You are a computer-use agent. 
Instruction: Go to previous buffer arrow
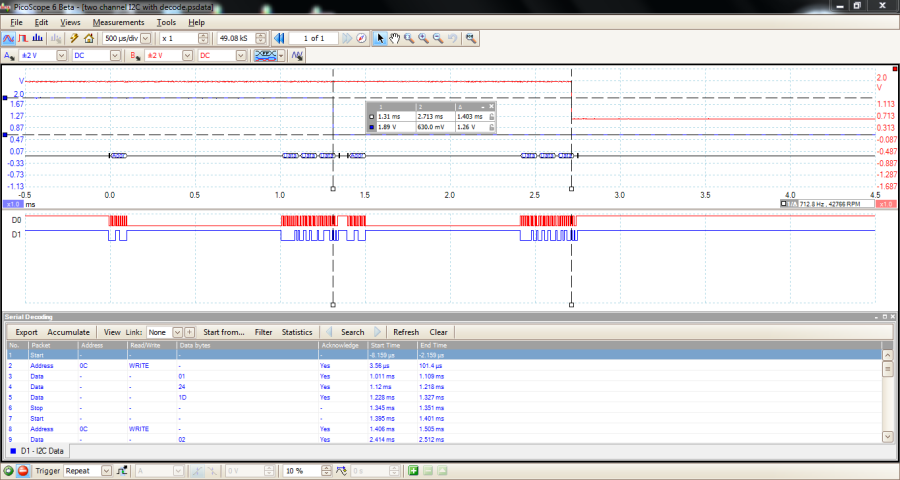(280, 38)
